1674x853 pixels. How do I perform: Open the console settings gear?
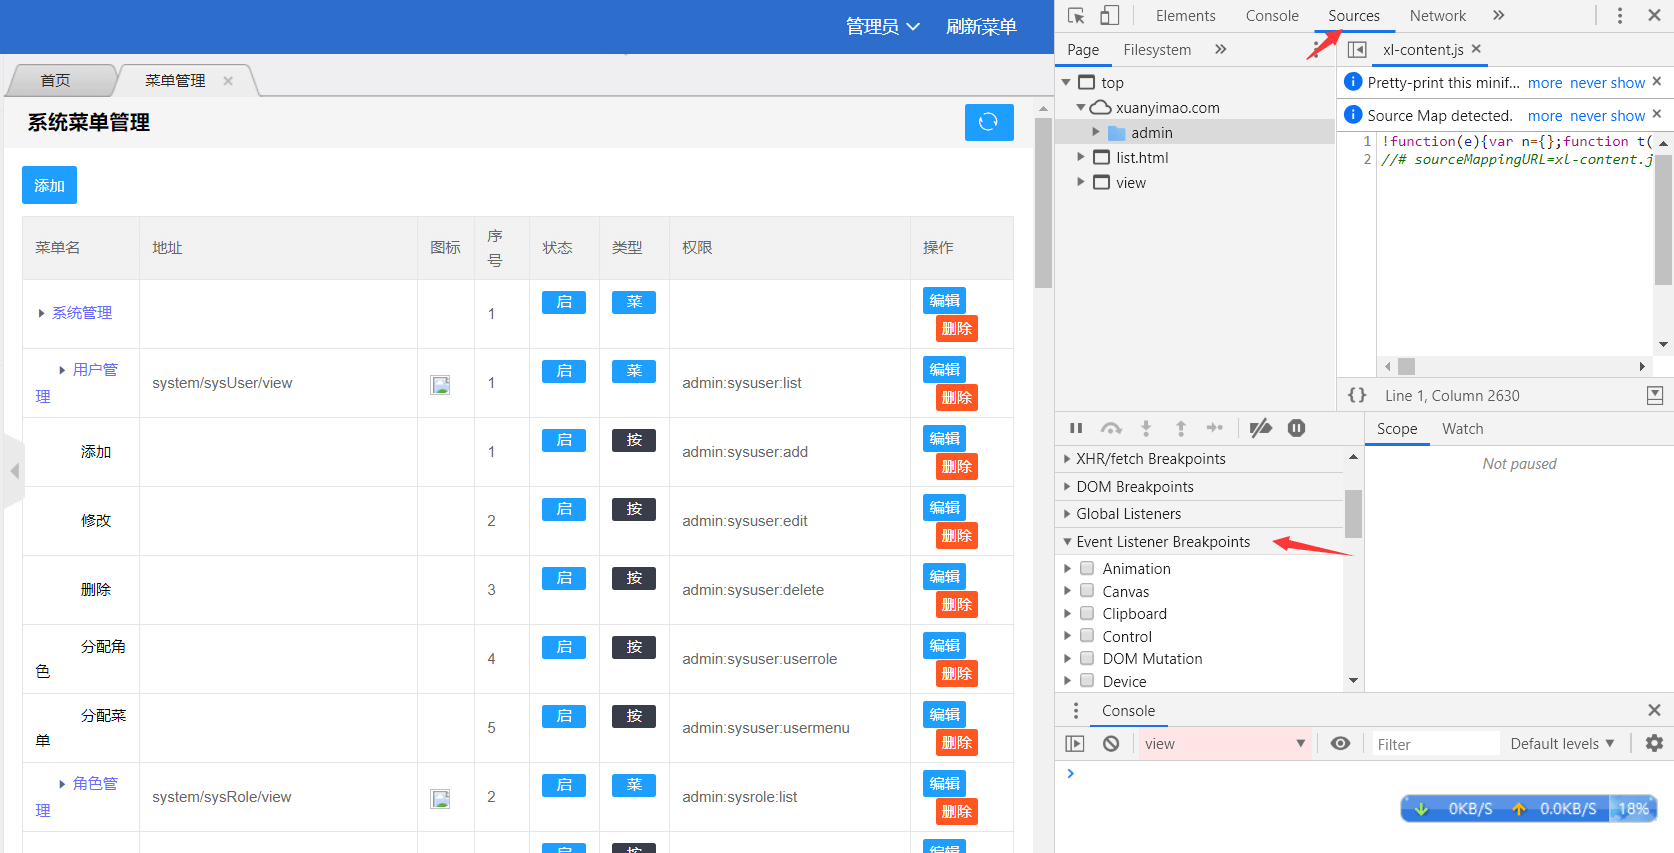pyautogui.click(x=1654, y=743)
